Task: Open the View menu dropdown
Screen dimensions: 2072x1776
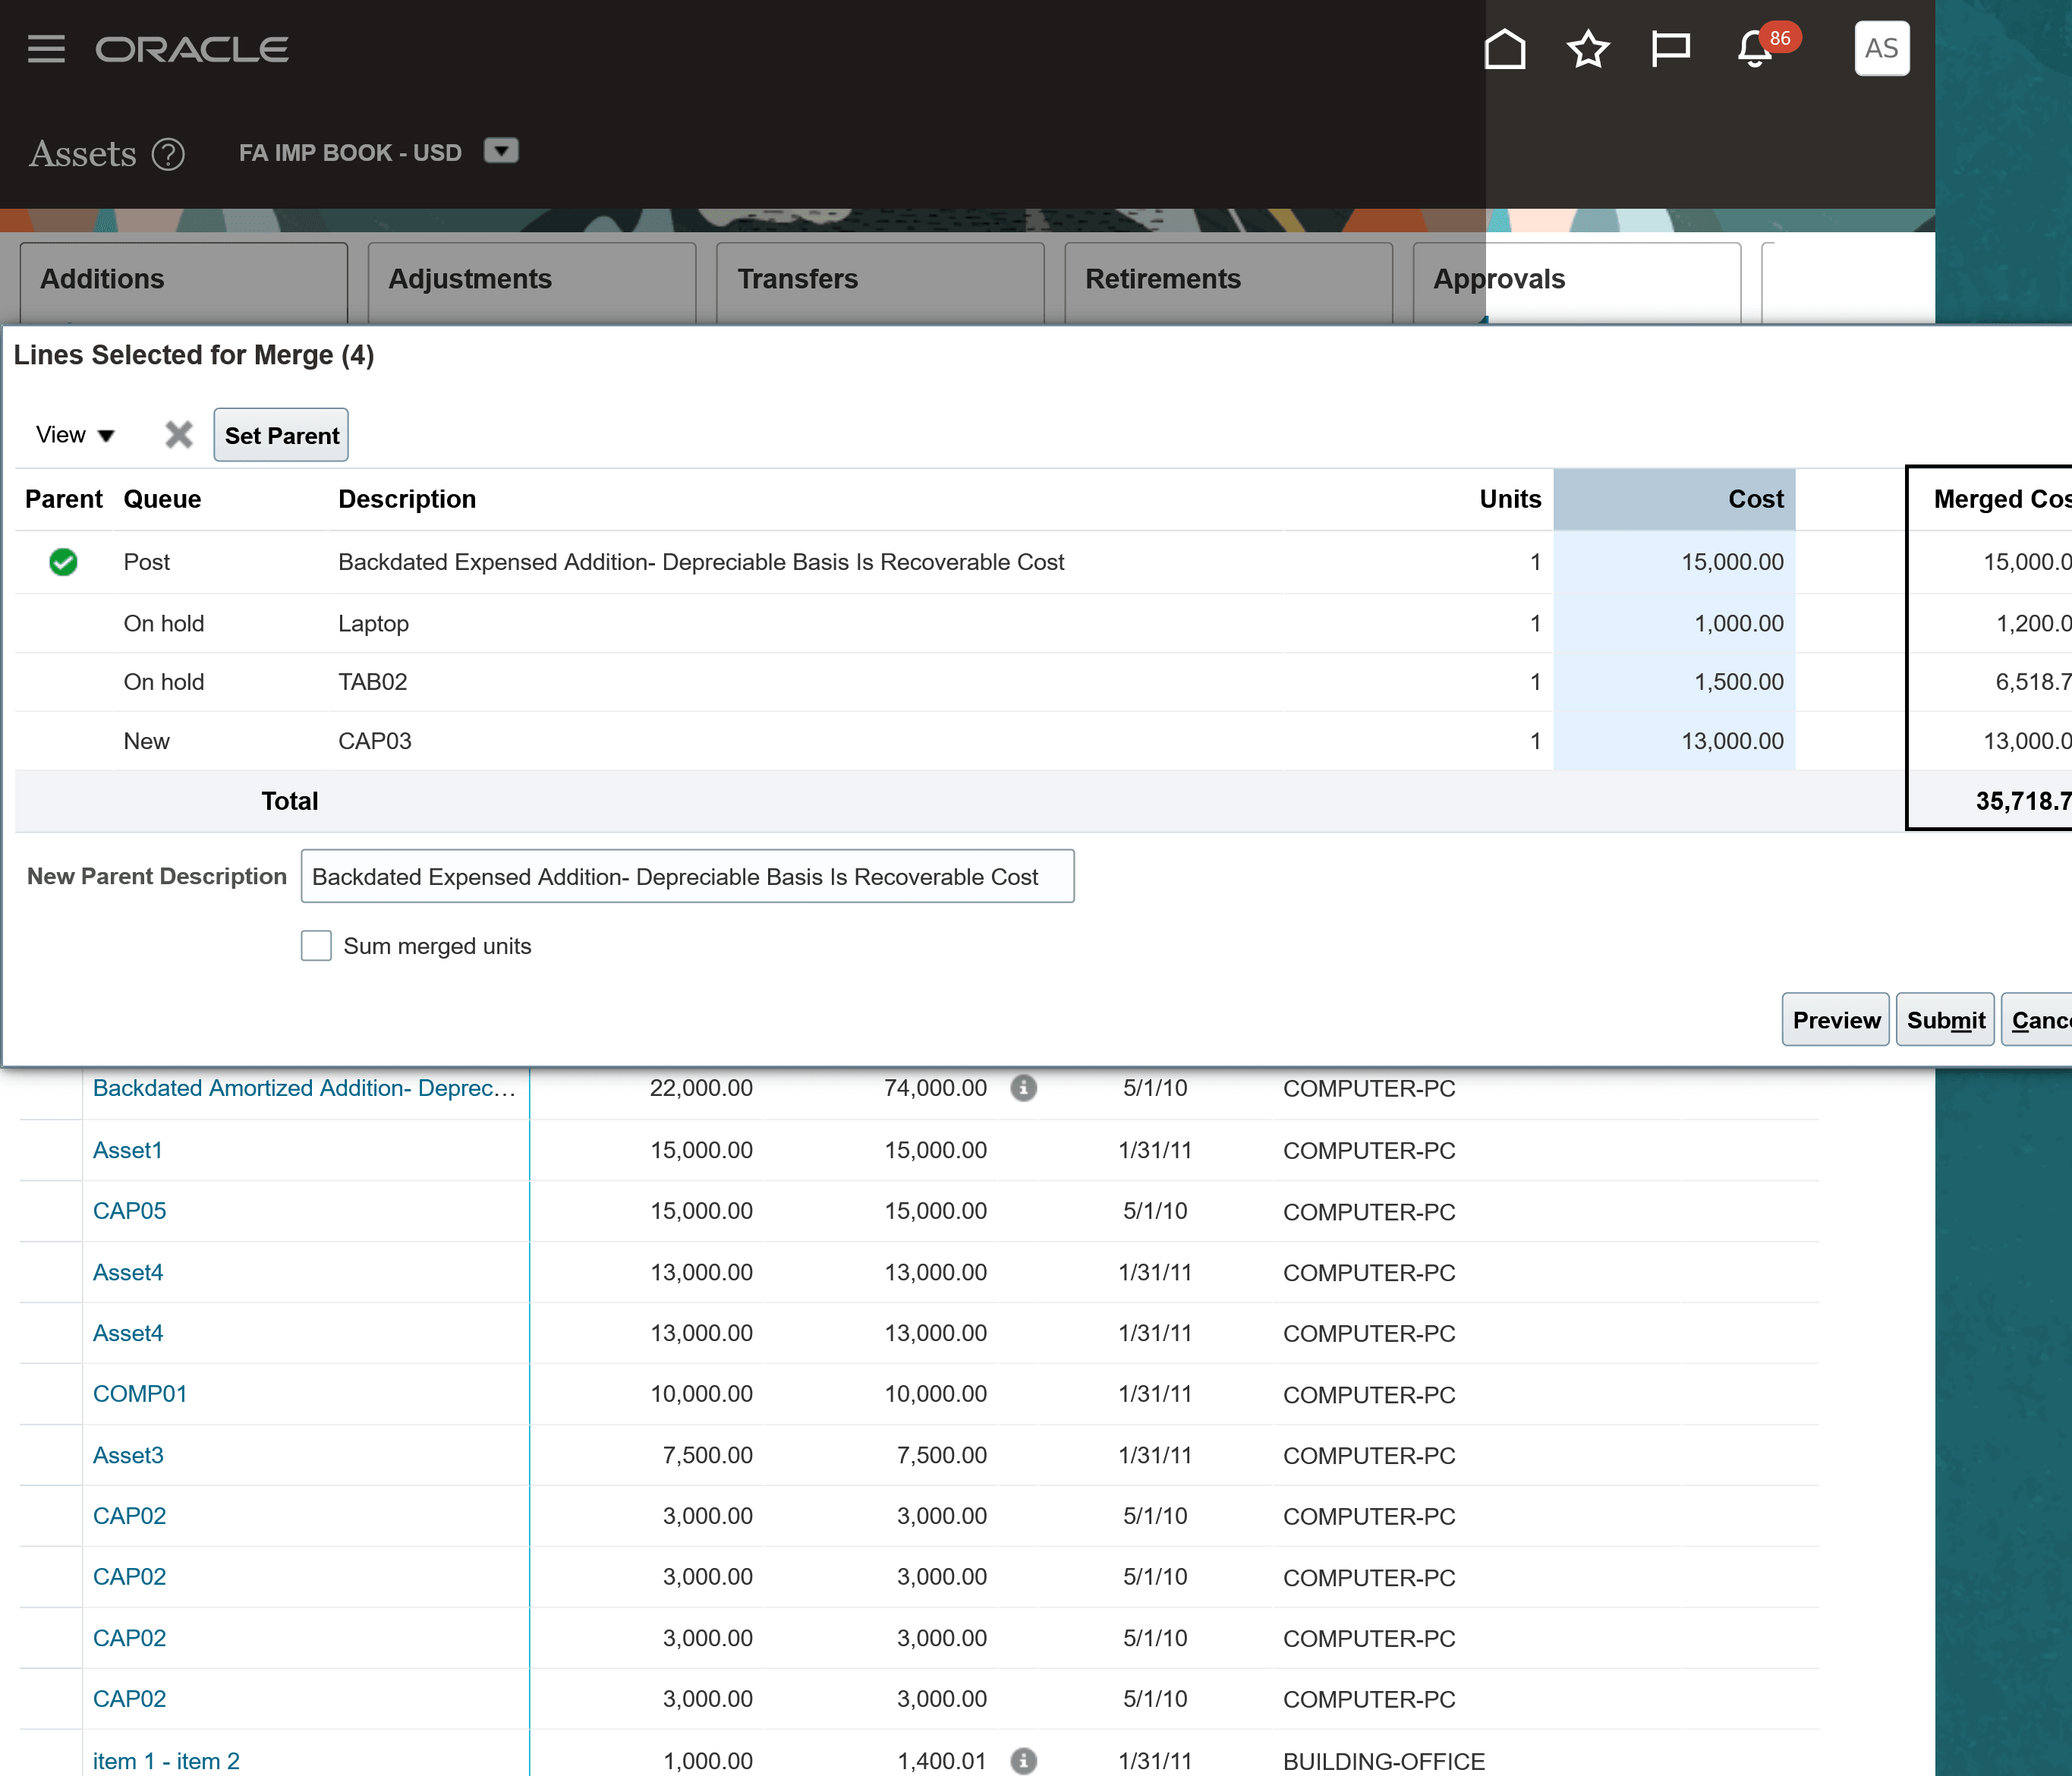Action: [x=75, y=435]
